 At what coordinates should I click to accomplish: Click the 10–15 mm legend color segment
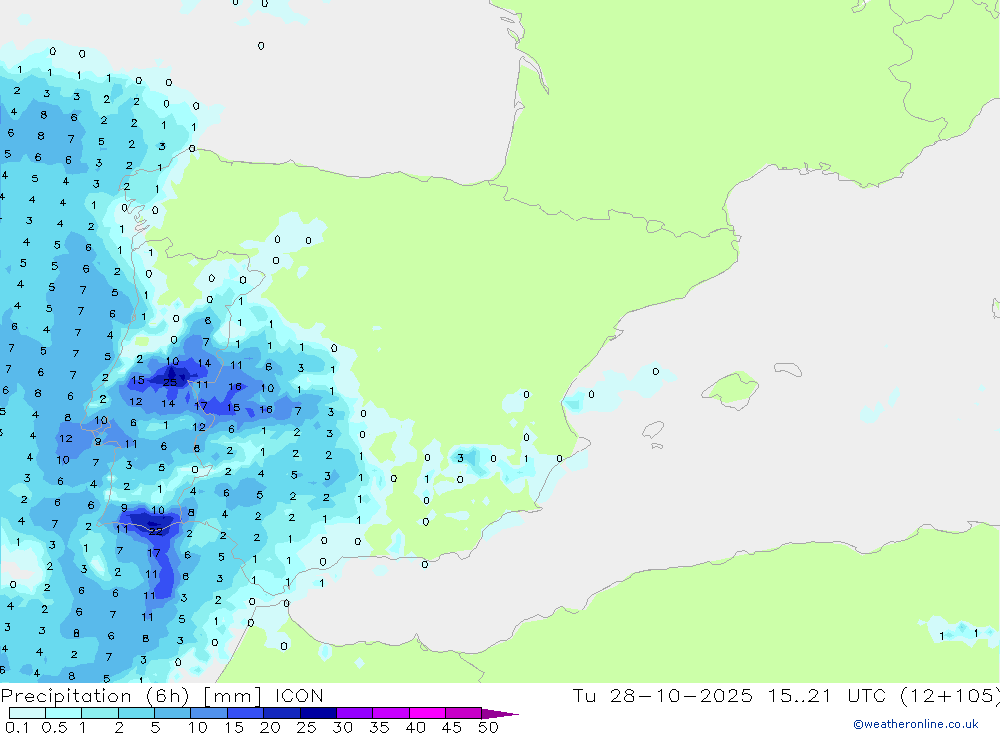[x=209, y=713]
